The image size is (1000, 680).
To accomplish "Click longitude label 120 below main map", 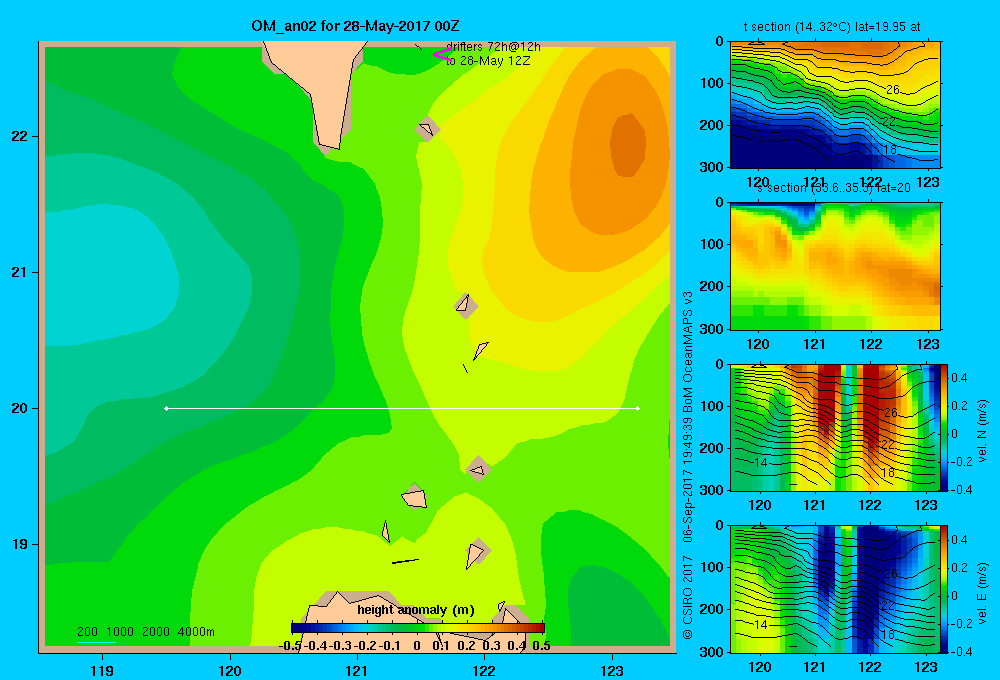I will click(x=230, y=670).
